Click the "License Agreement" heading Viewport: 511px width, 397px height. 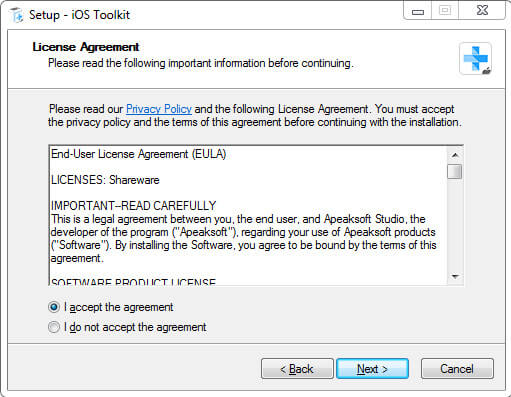pyautogui.click(x=86, y=47)
